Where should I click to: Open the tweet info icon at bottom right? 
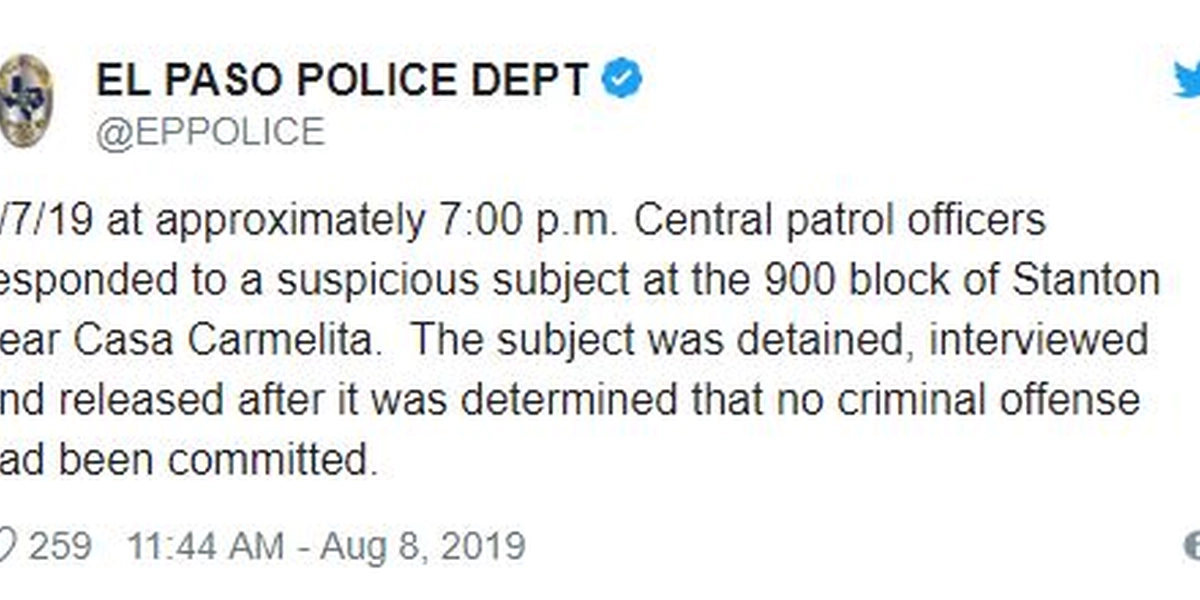click(1192, 546)
